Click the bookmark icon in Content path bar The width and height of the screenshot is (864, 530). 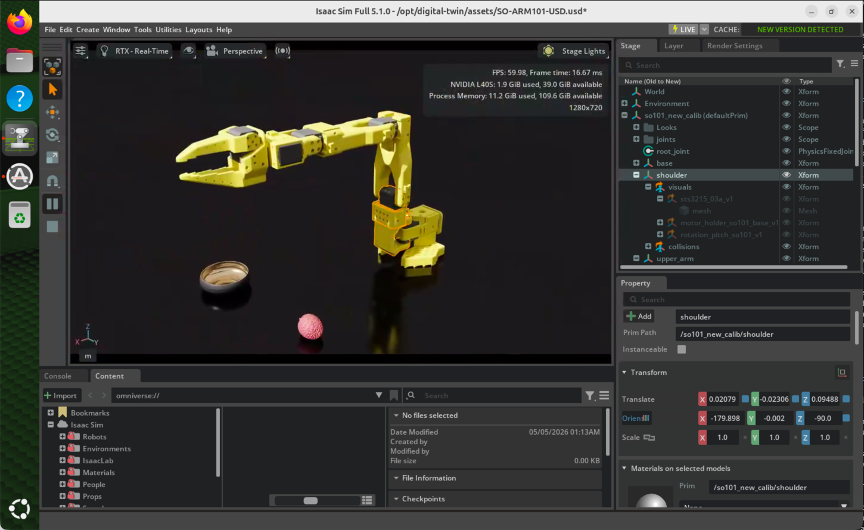(x=393, y=395)
